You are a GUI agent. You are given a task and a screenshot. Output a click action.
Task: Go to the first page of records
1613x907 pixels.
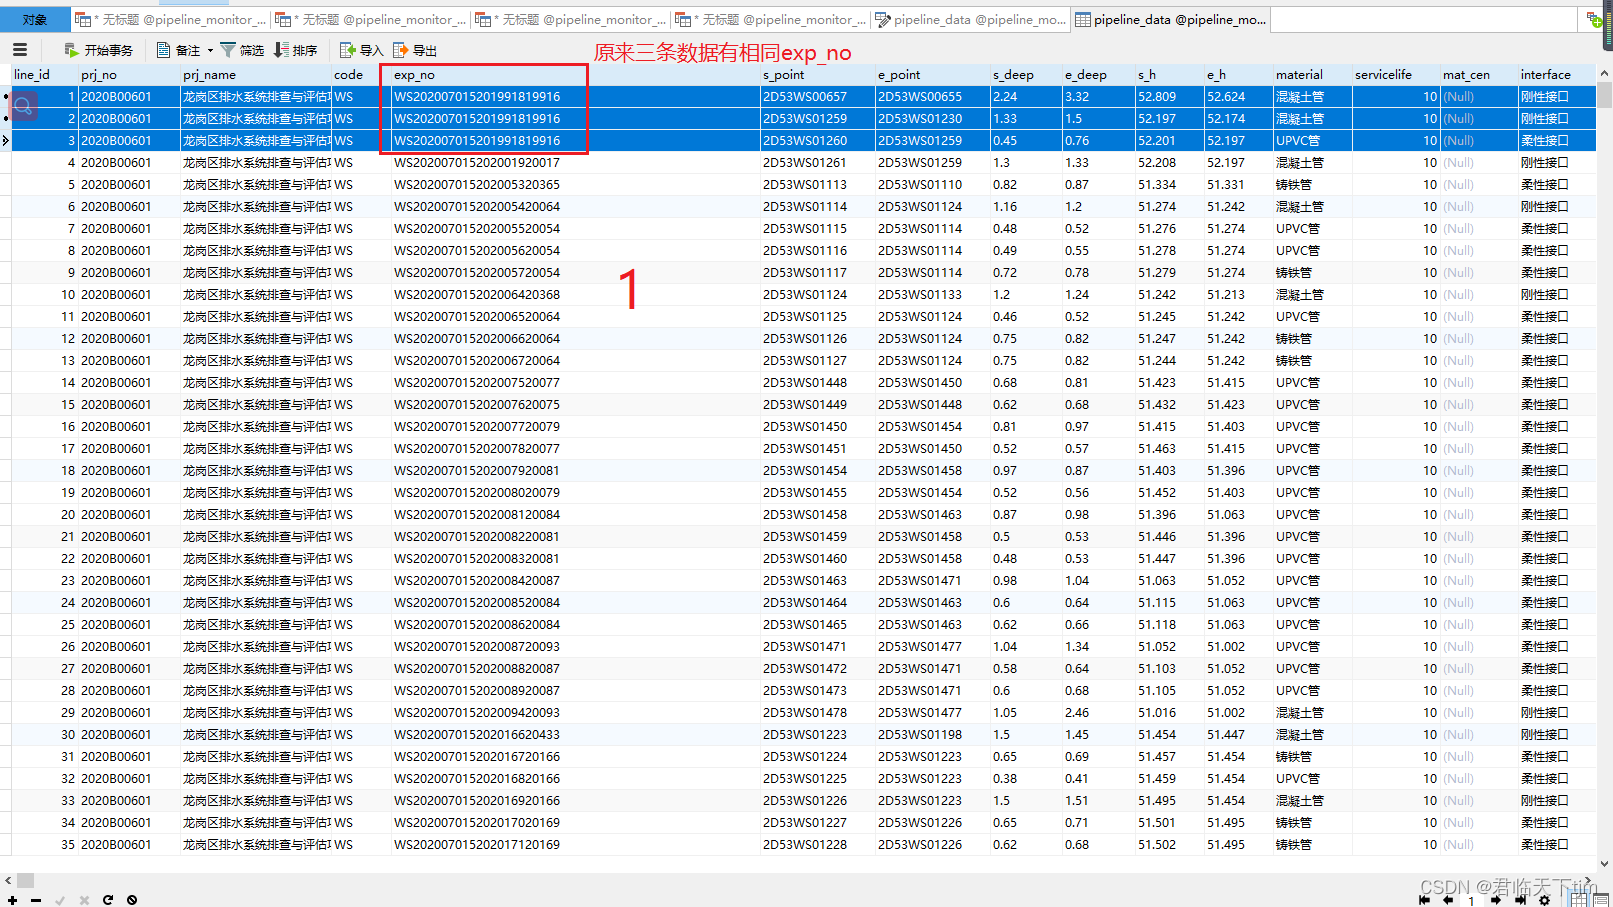pyautogui.click(x=1424, y=900)
